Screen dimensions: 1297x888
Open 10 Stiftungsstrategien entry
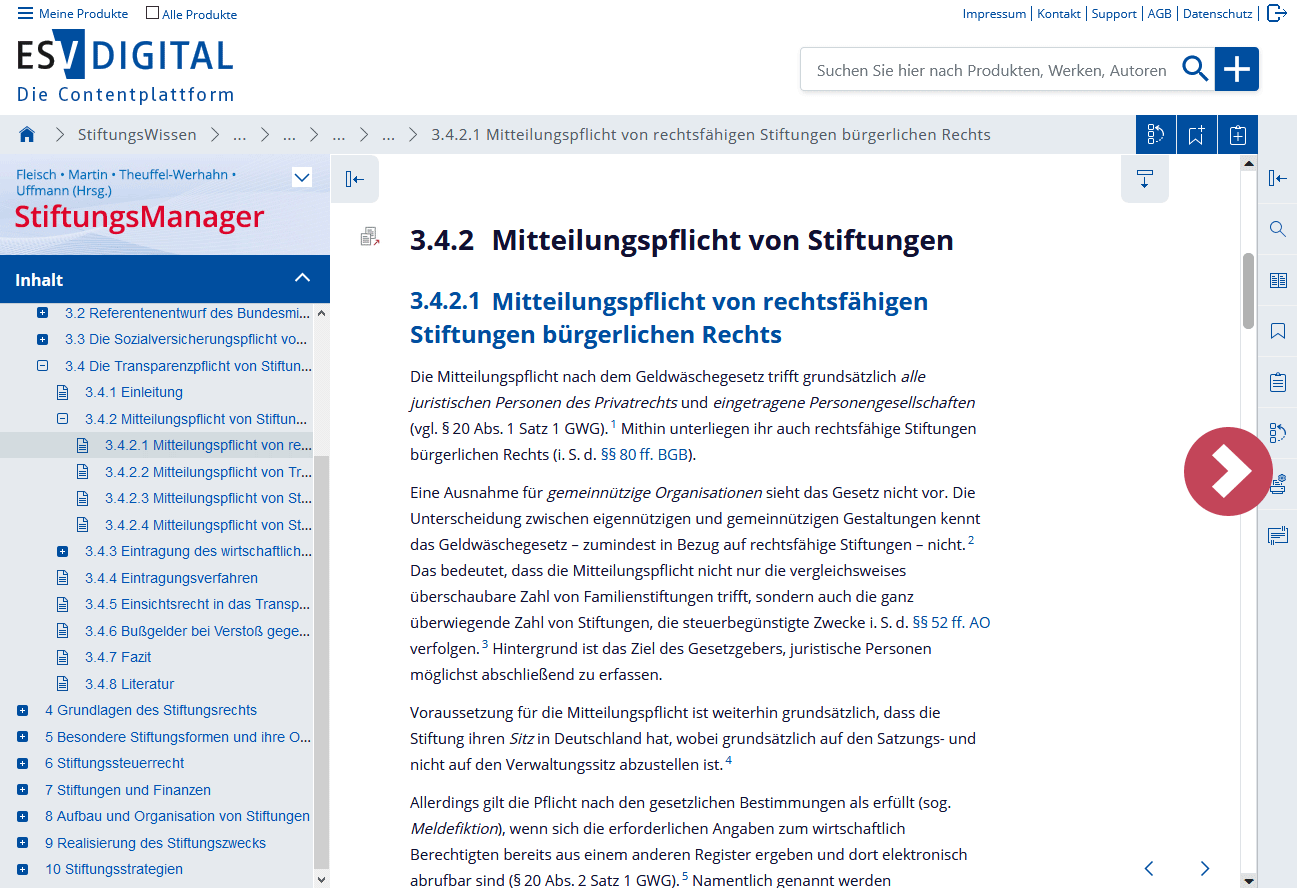pos(114,869)
